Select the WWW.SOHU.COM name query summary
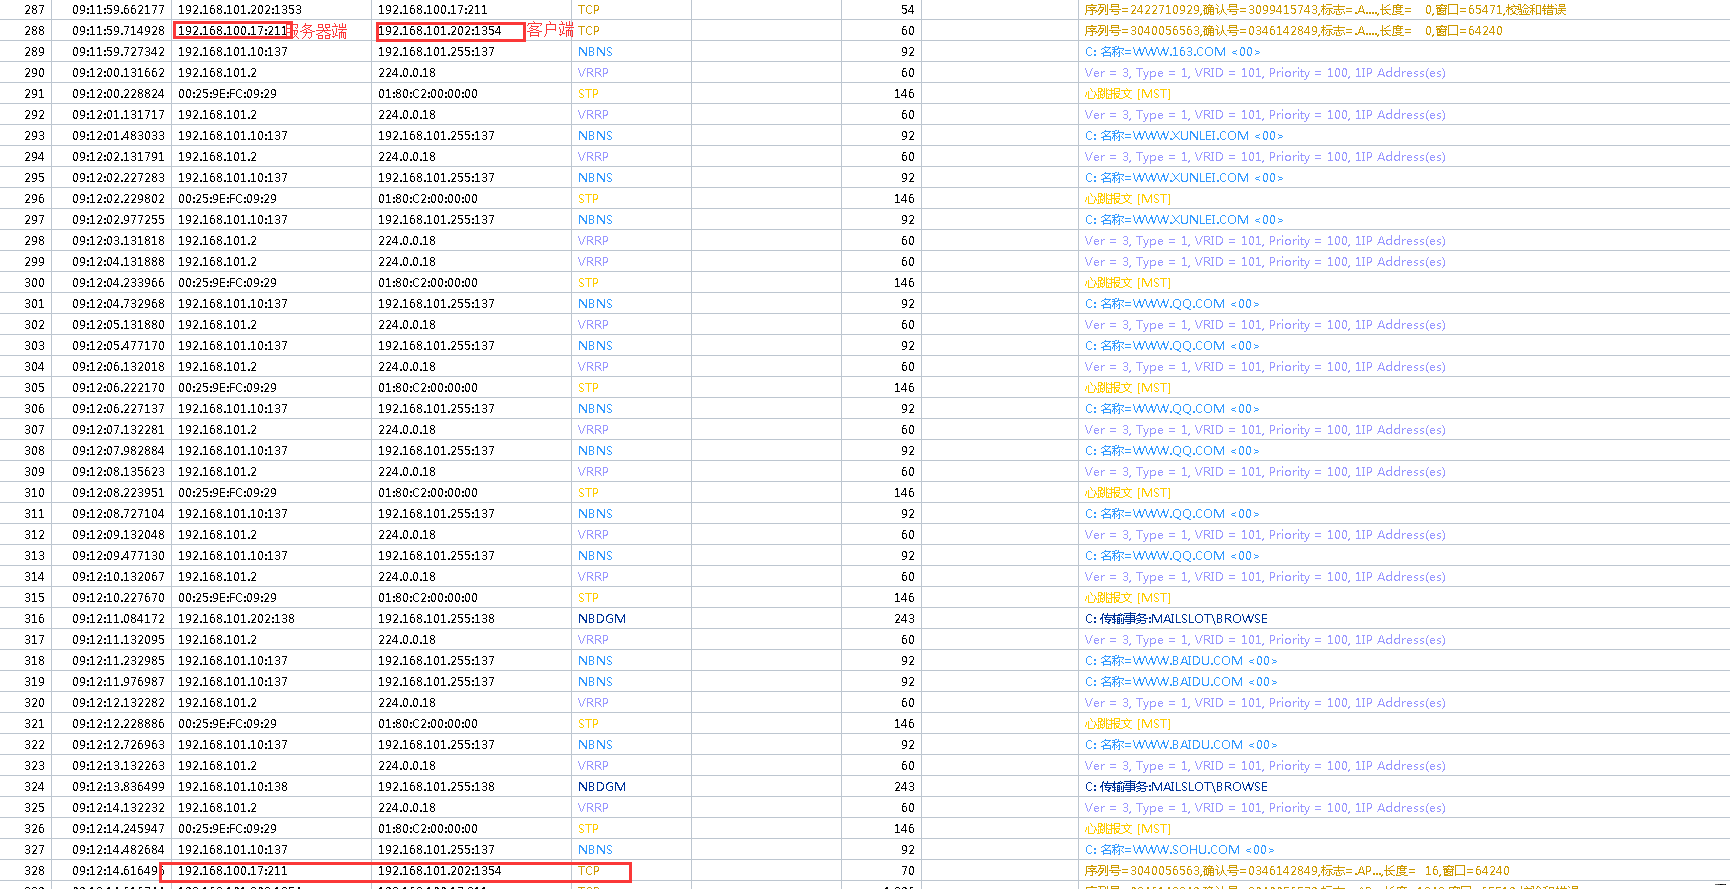1730x889 pixels. [1179, 850]
